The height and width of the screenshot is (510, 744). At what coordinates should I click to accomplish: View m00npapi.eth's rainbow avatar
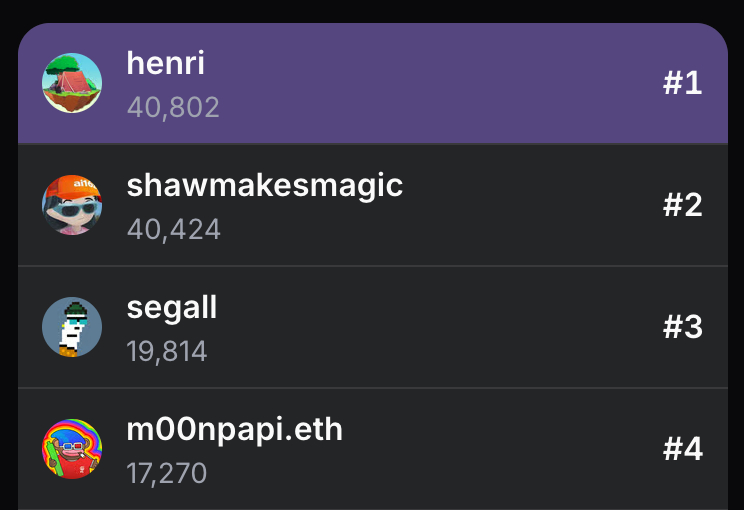[x=72, y=449]
